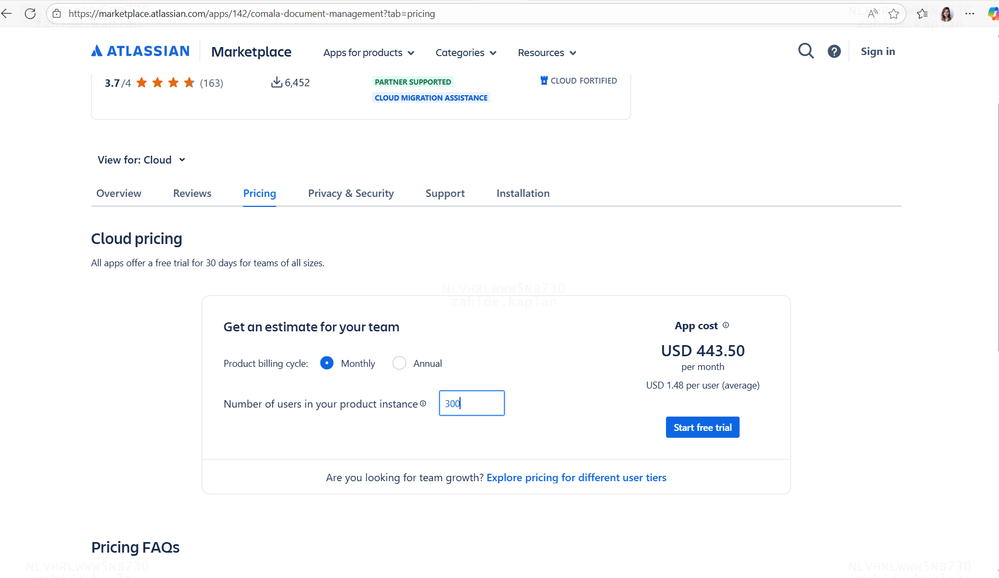The width and height of the screenshot is (999, 578).
Task: Click the Cloud Migration Assistance badge
Action: pyautogui.click(x=431, y=98)
